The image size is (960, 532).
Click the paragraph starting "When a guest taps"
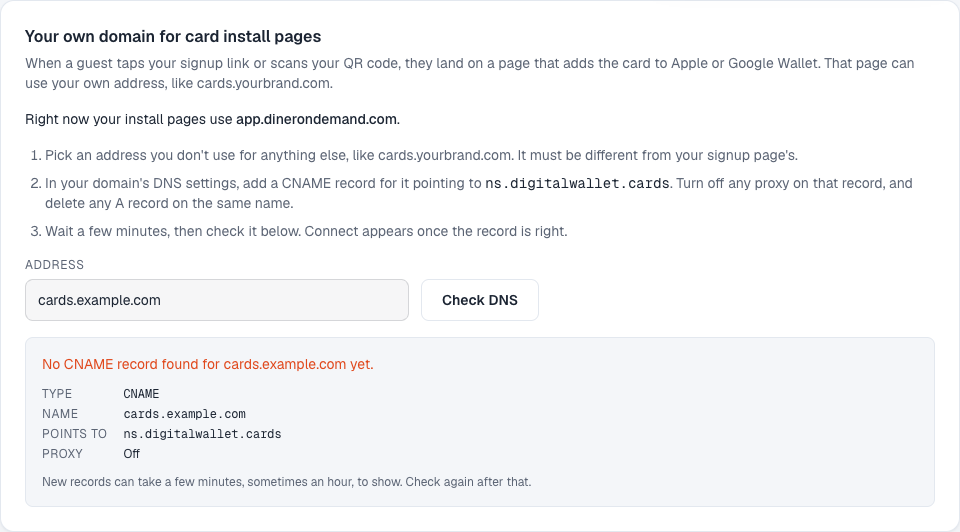click(470, 73)
